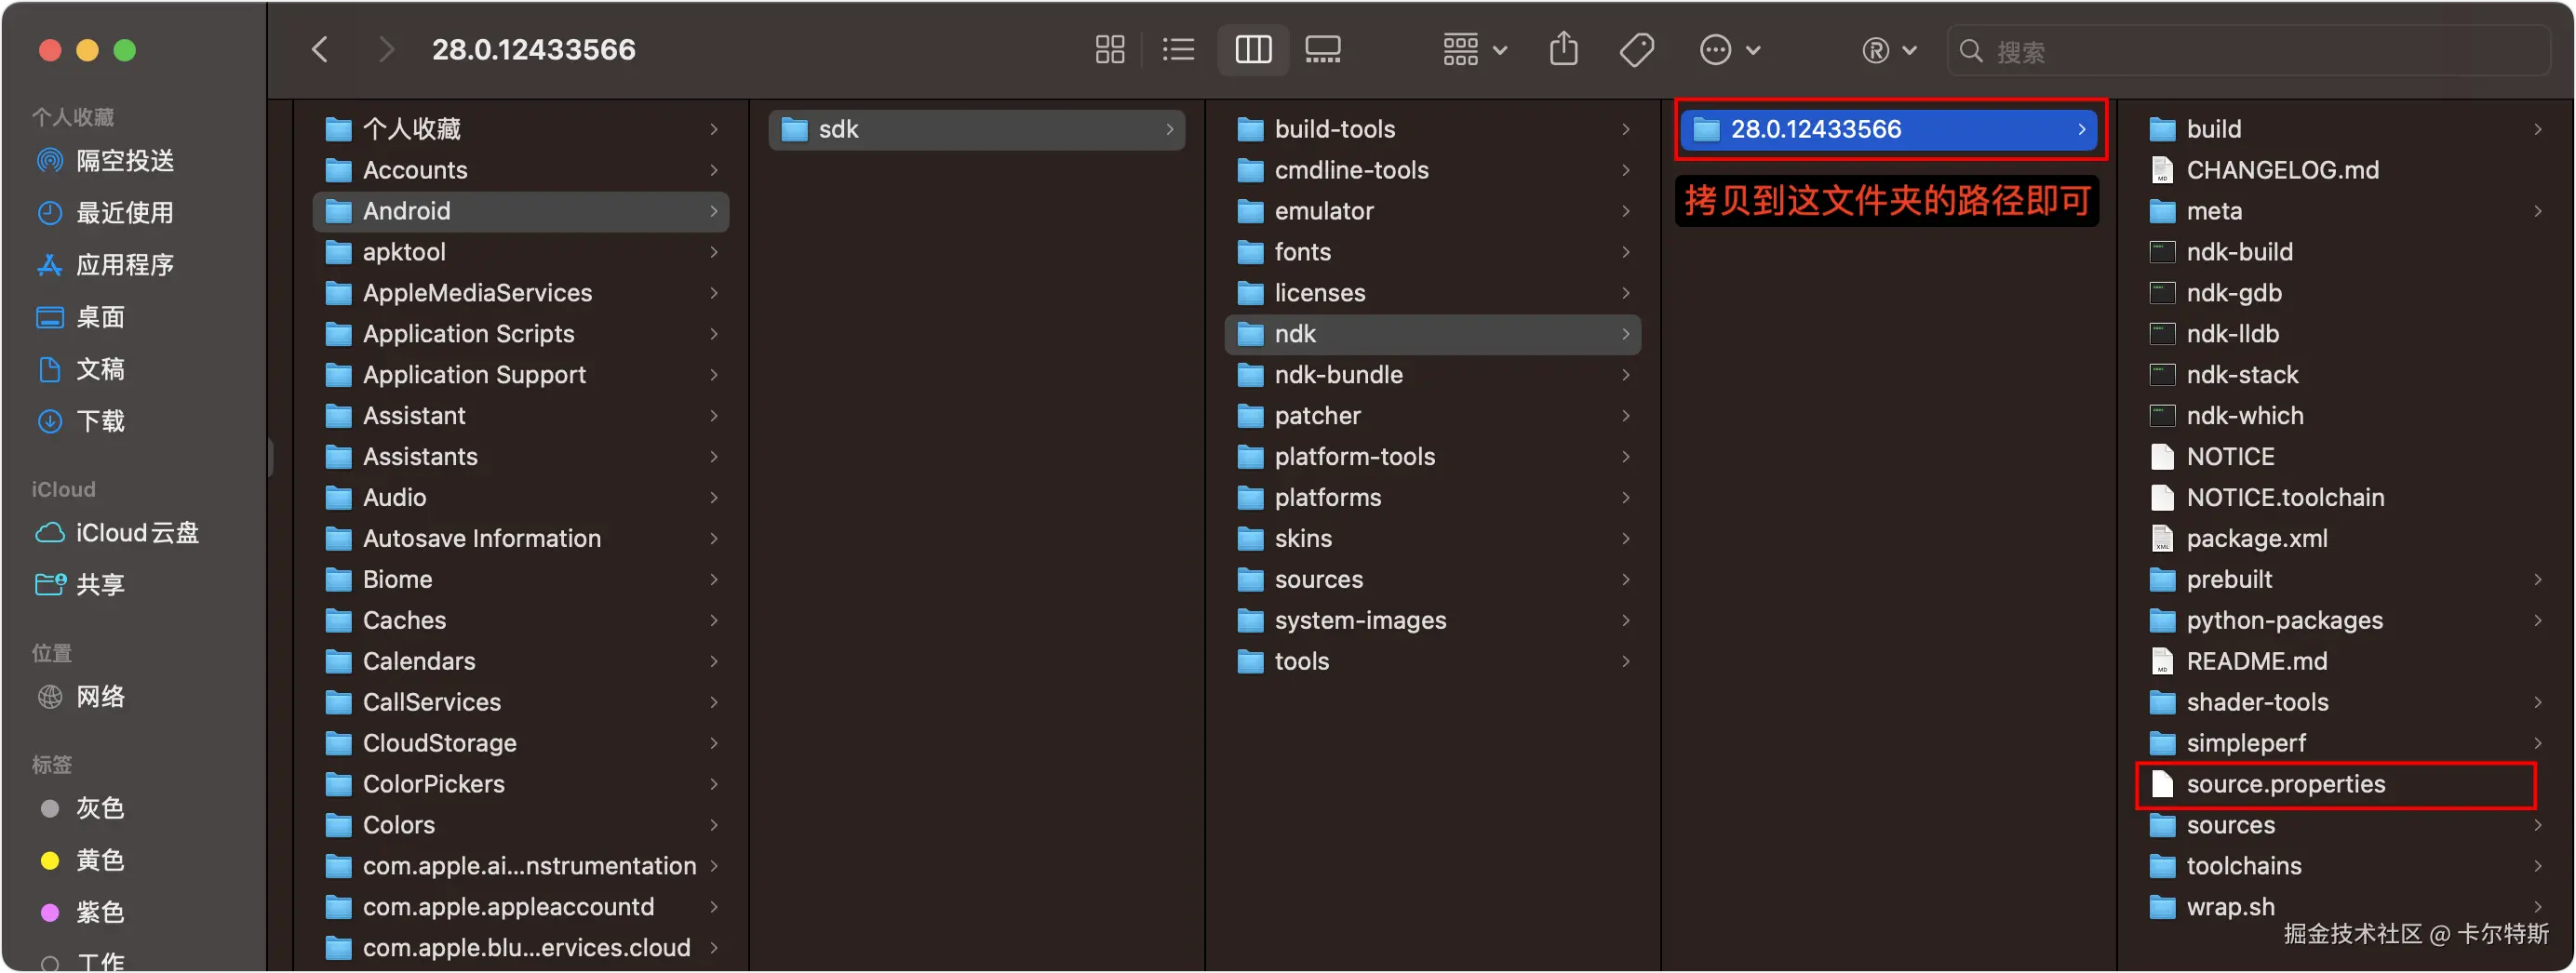Select the 28.0.12433566 folder row
The width and height of the screenshot is (2576, 973).
pos(1889,129)
